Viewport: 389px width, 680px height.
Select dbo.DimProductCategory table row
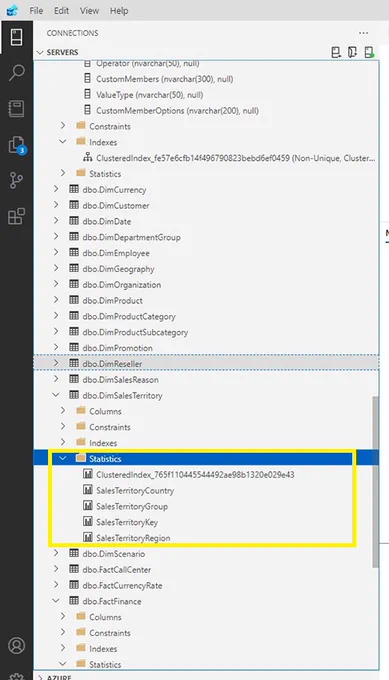pos(206,316)
